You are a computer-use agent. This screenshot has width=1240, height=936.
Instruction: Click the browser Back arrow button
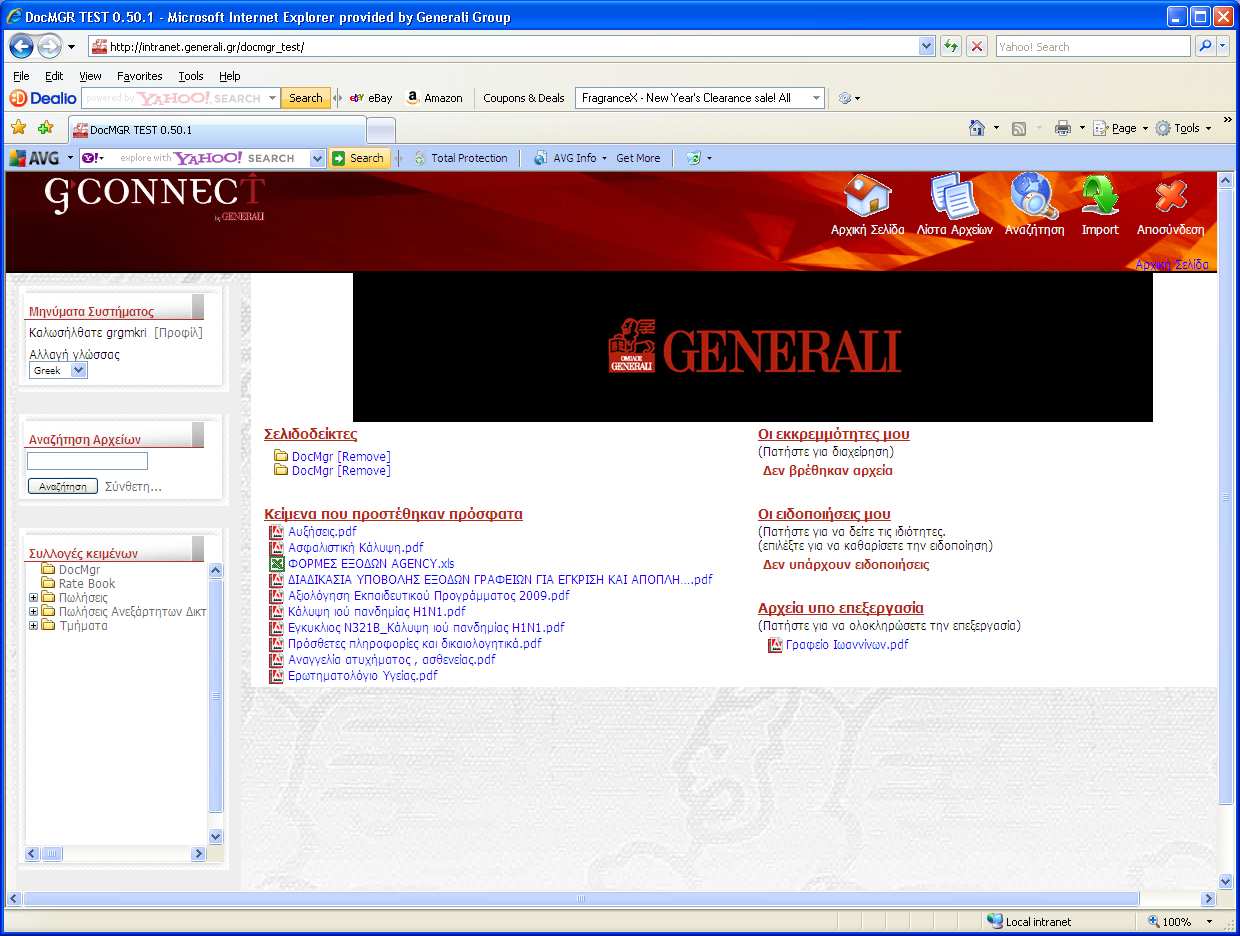pos(22,46)
